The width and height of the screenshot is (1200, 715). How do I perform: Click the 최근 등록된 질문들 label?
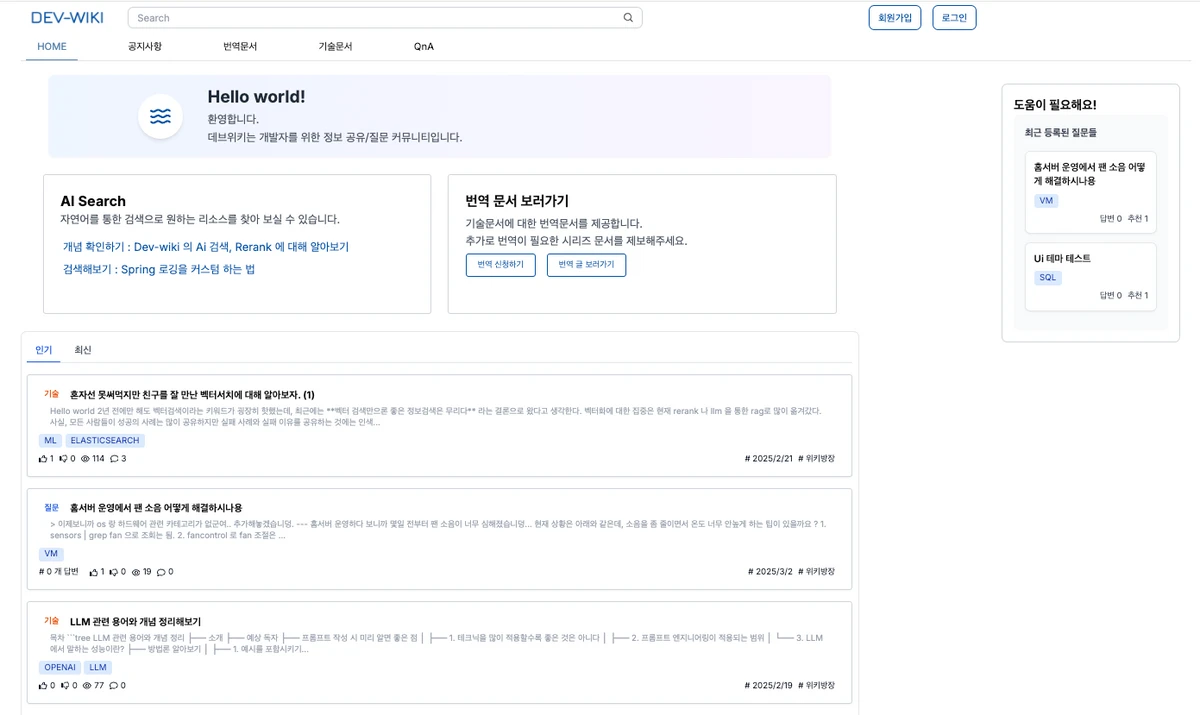coord(1061,132)
